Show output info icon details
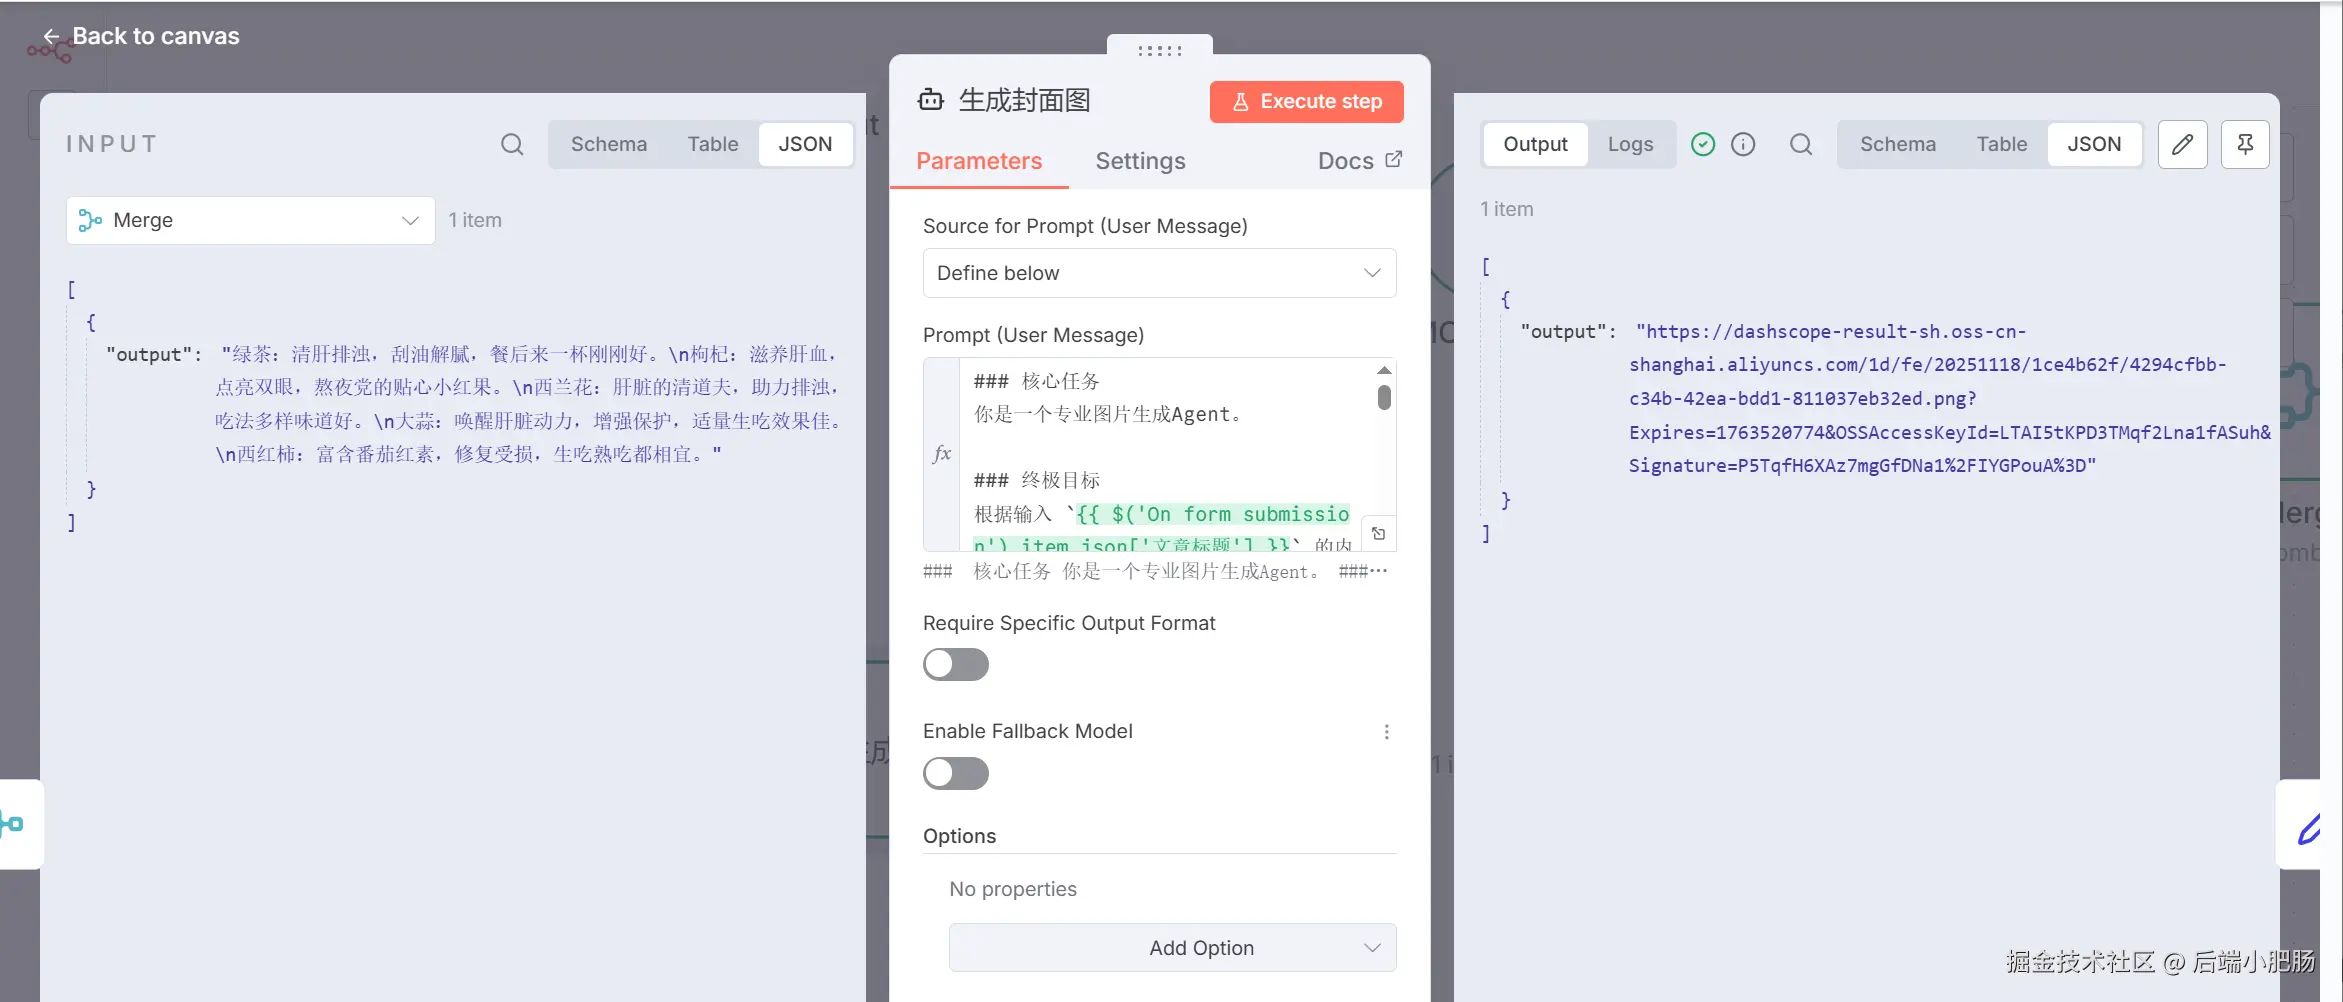Screen dimensions: 2343x1002 (1743, 145)
